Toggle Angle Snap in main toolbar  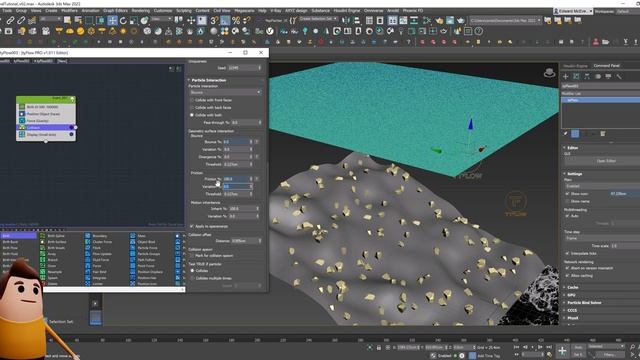[x=225, y=20]
